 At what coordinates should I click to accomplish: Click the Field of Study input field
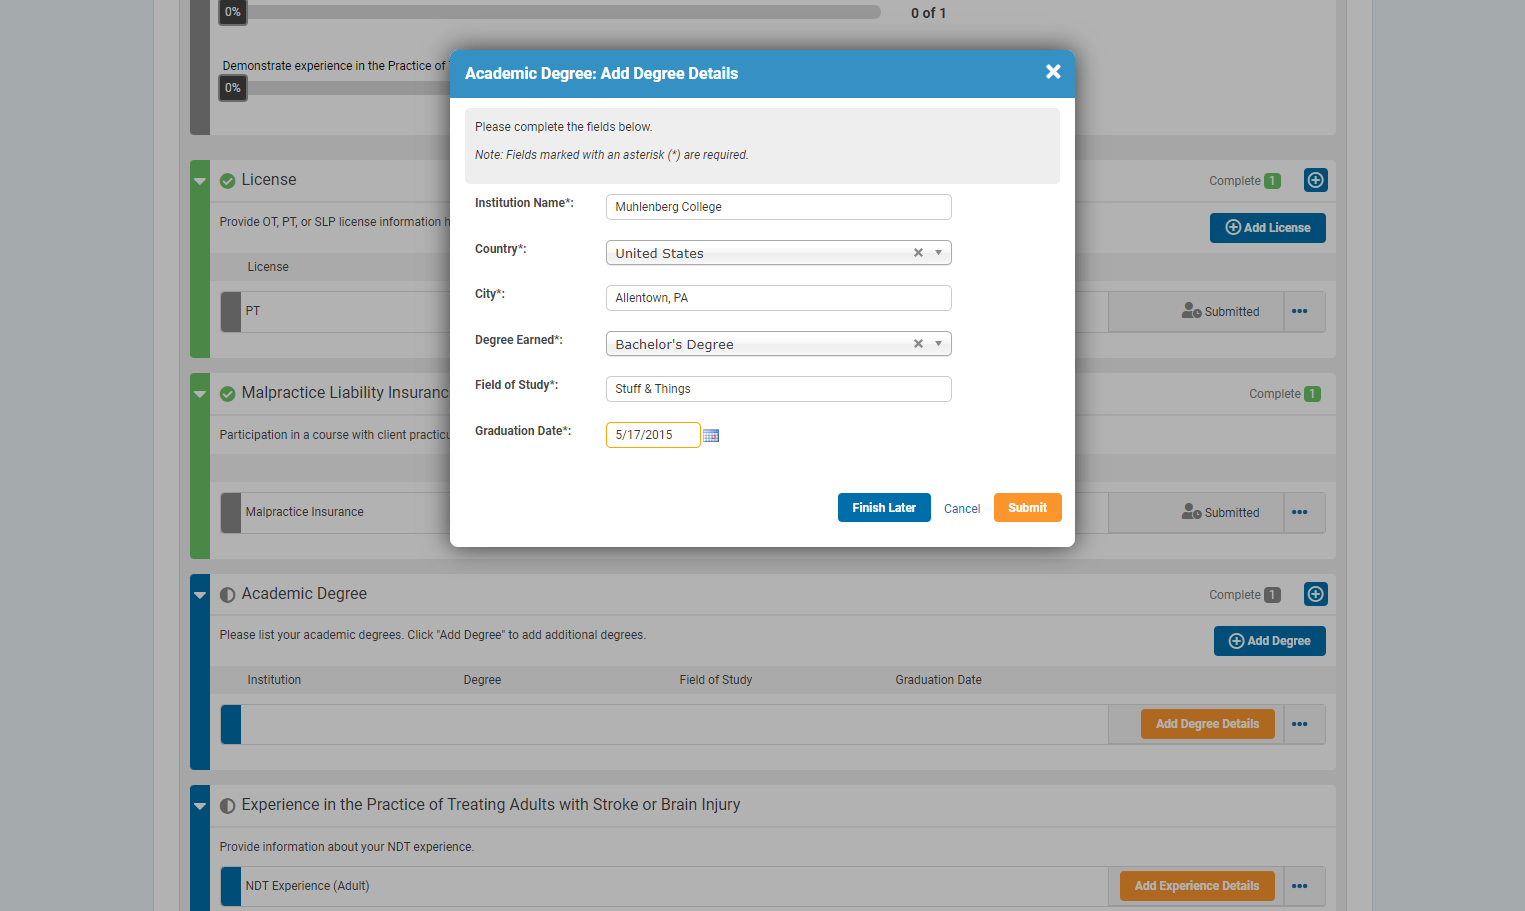[779, 389]
